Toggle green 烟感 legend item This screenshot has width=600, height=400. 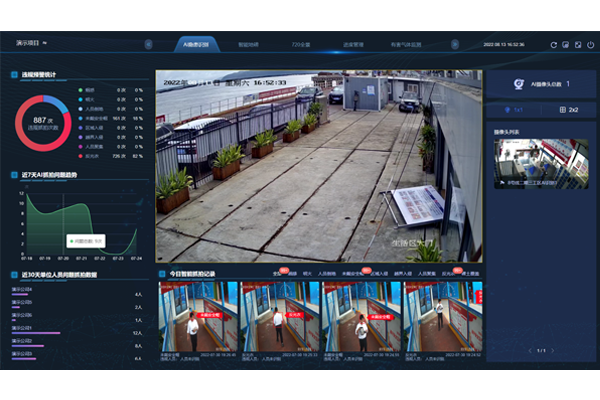coord(110,90)
